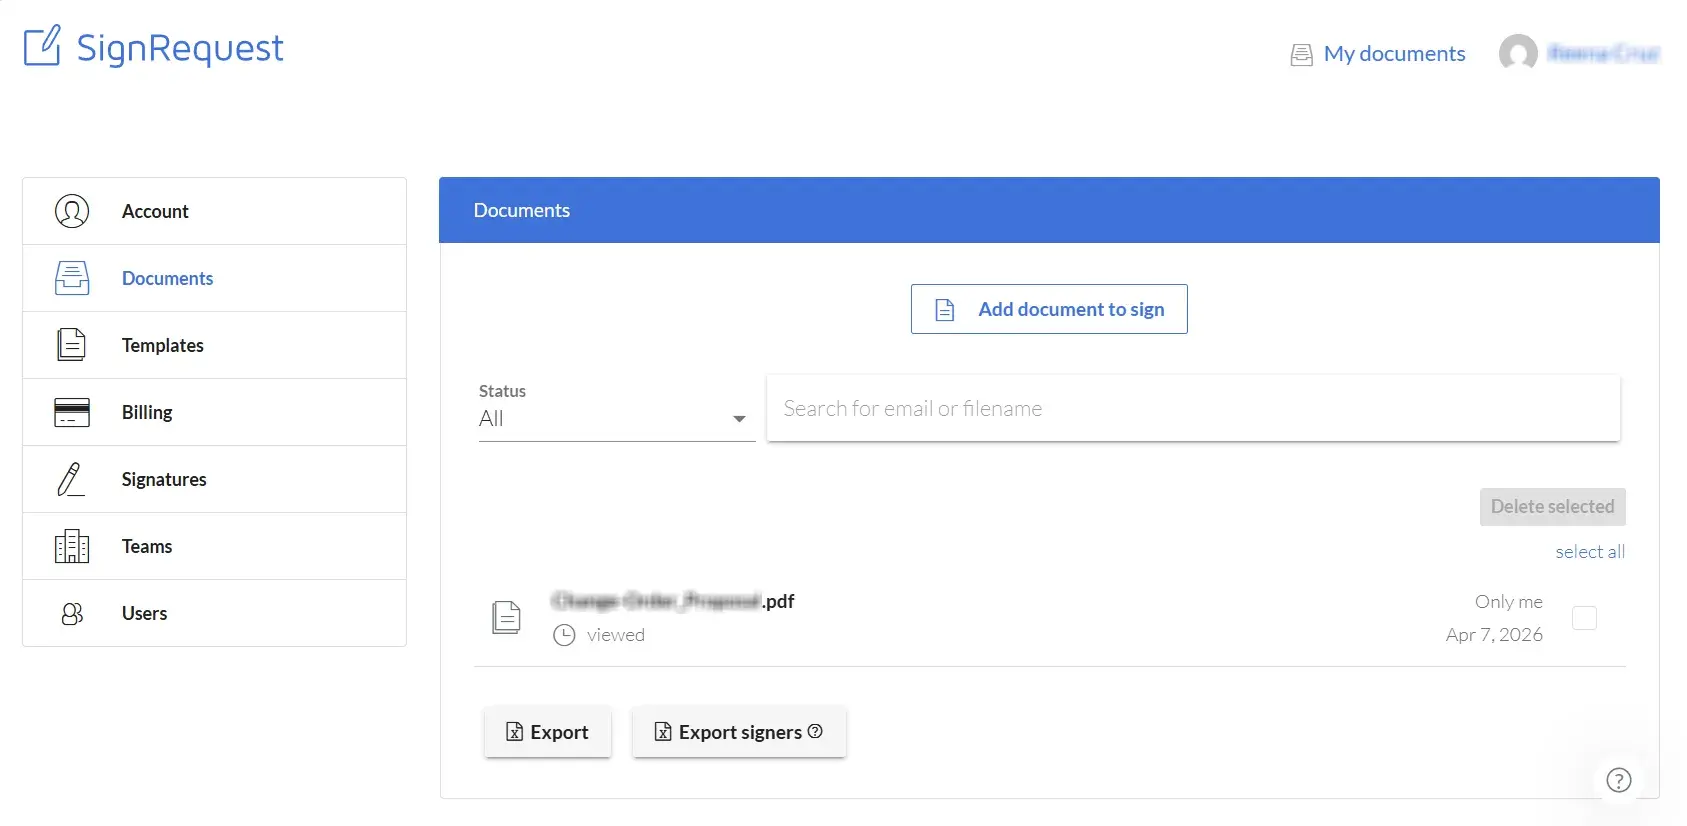The height and width of the screenshot is (826, 1687).
Task: Click the spreadsheet icon on Export signers
Action: pos(663,732)
